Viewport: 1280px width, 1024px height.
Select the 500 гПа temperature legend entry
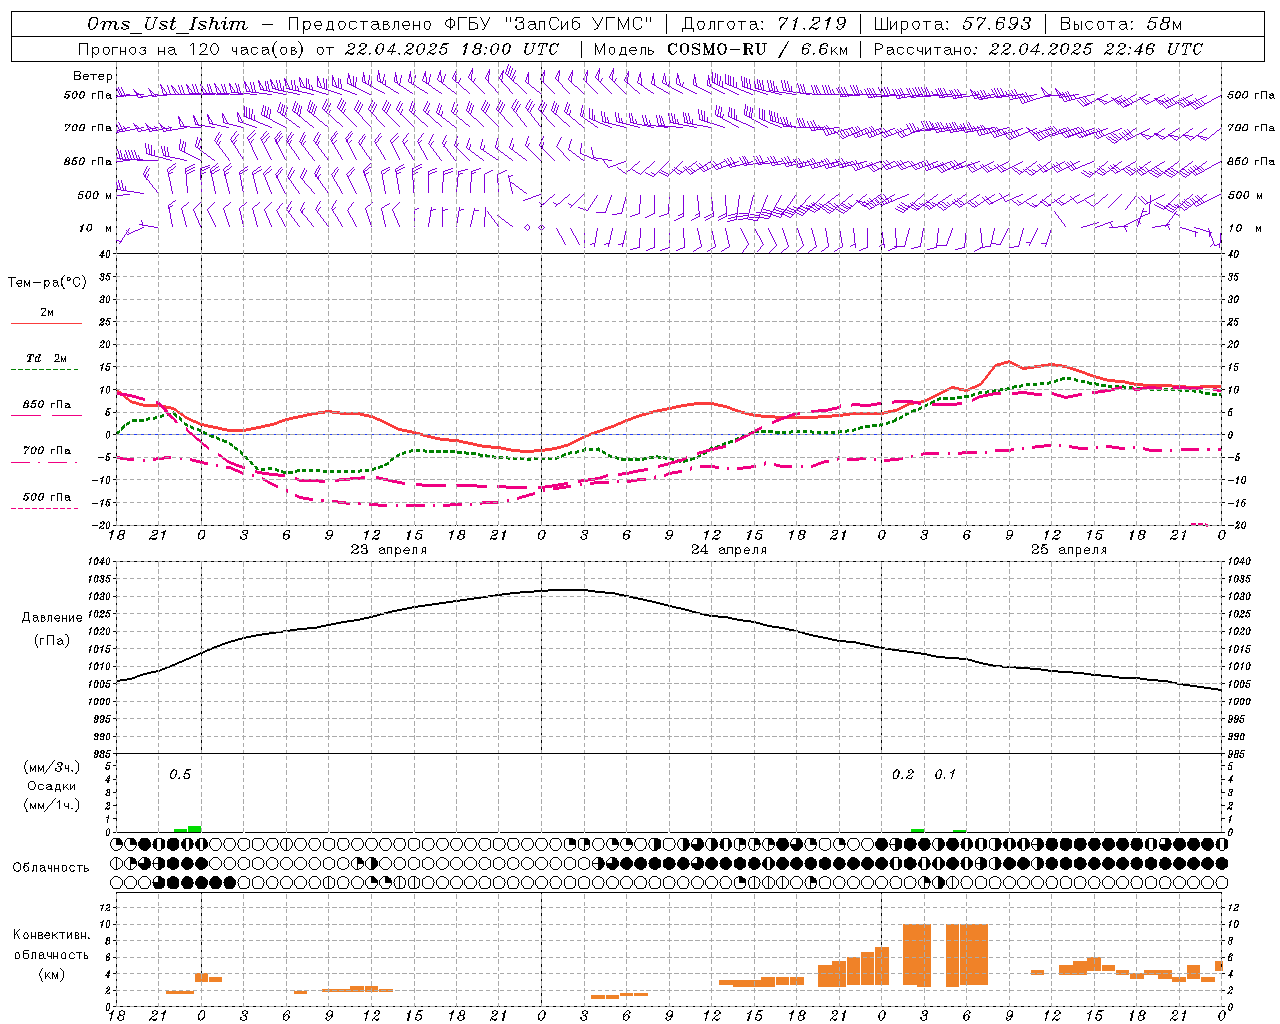(47, 497)
